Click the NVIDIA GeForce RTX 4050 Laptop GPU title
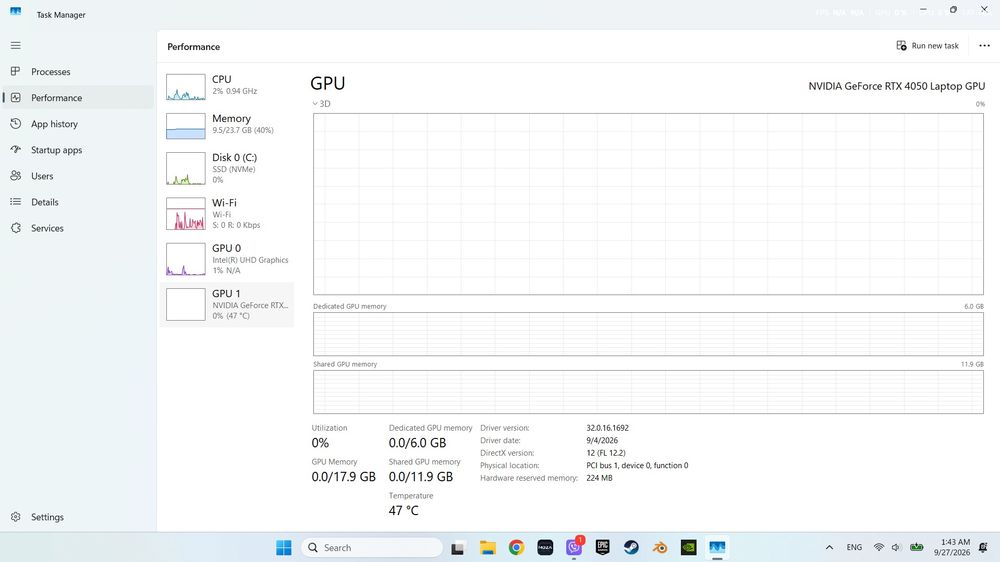1000x562 pixels. point(897,86)
